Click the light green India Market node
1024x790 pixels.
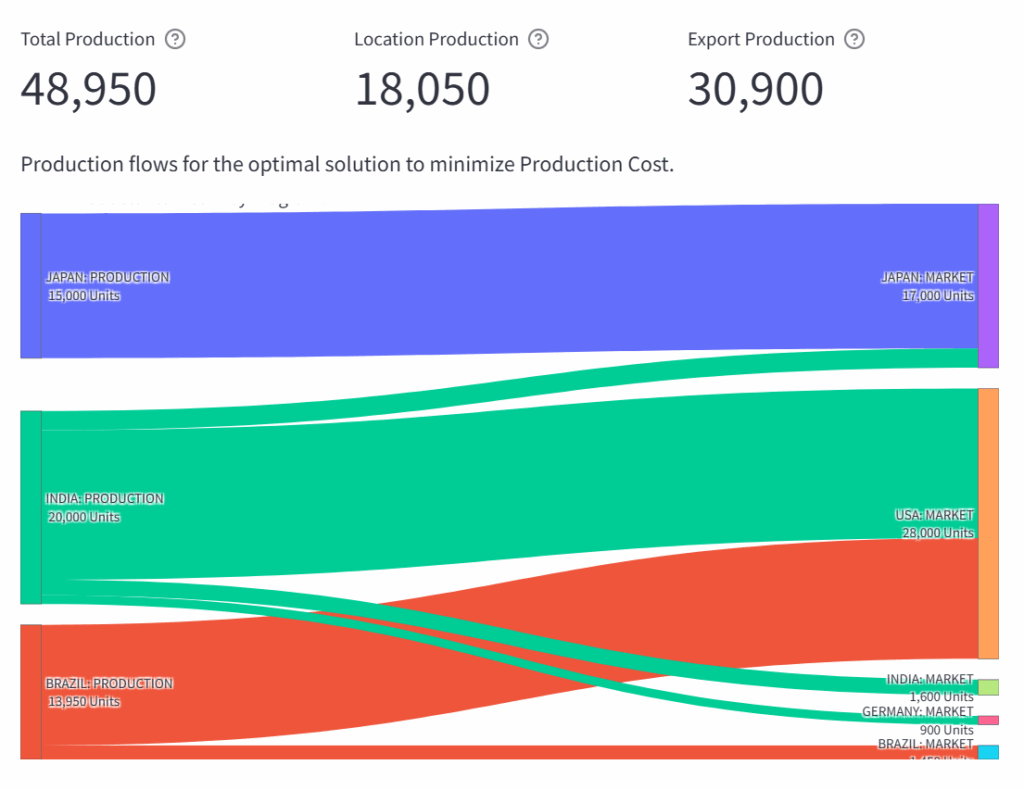988,688
